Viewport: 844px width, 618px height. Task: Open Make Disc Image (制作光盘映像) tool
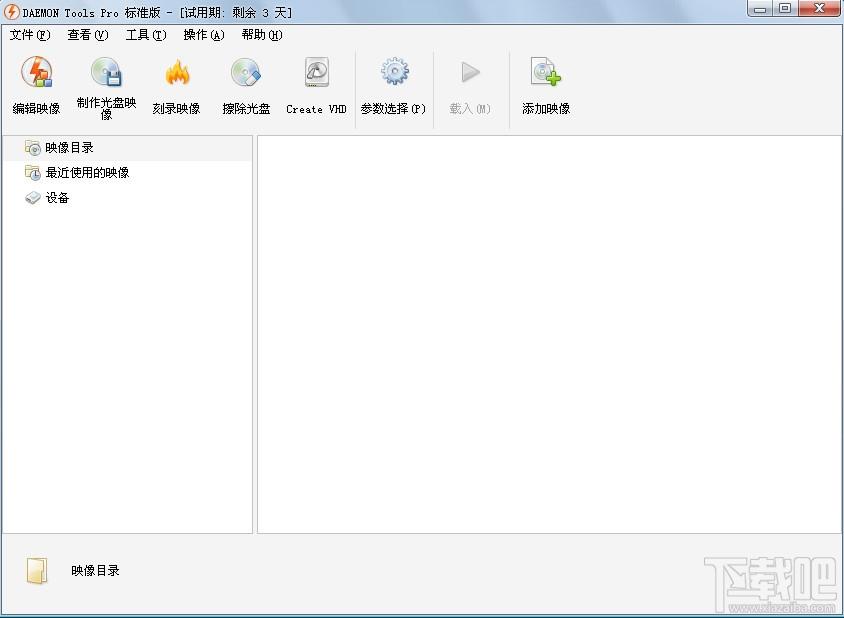coord(106,74)
